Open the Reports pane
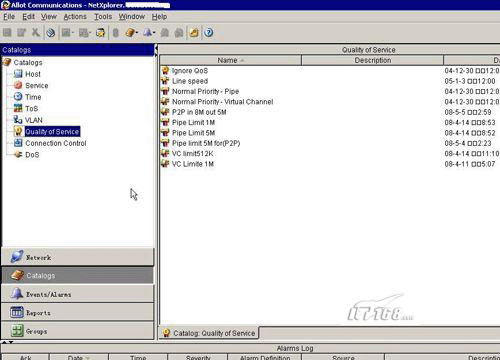Screen dimensions: 500x360 (78, 312)
